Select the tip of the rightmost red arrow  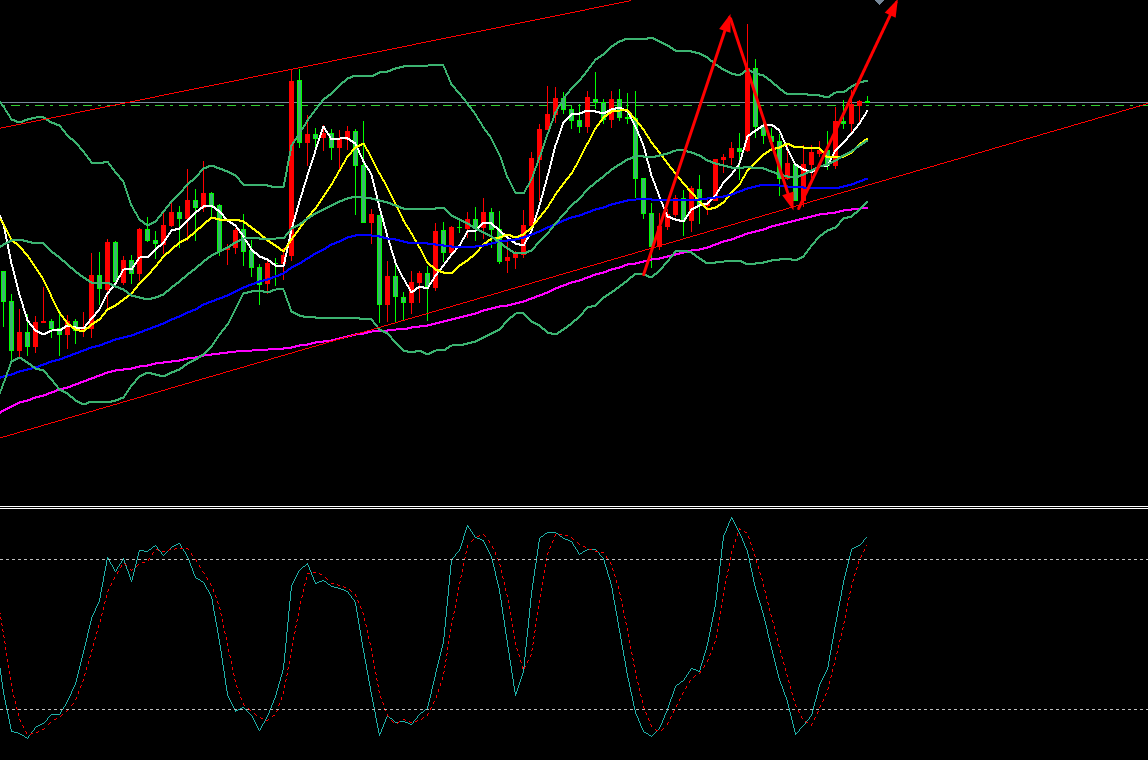[896, 3]
